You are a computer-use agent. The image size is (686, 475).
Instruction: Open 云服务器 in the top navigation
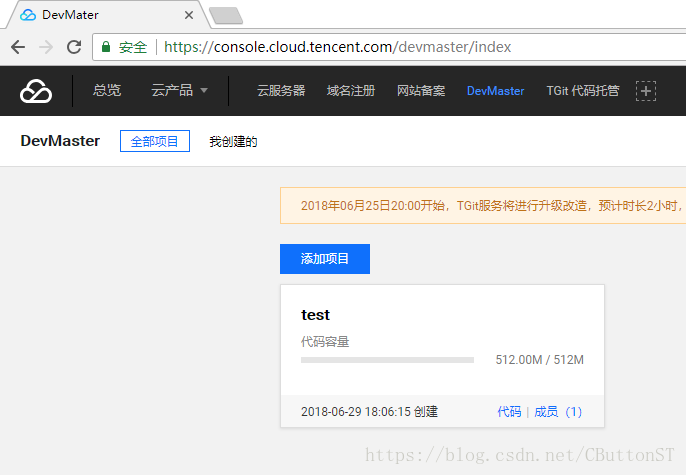281,91
